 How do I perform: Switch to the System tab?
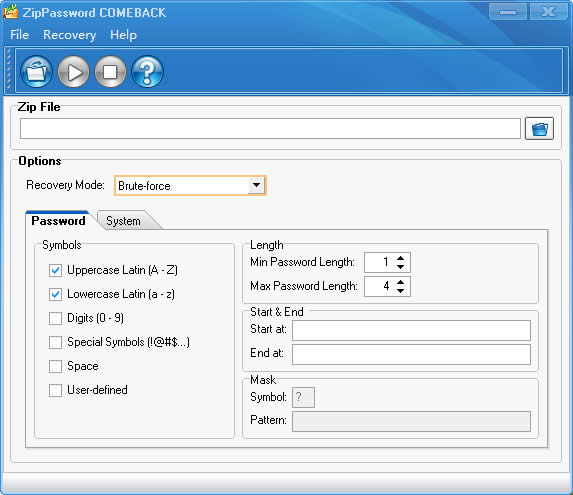pos(124,221)
